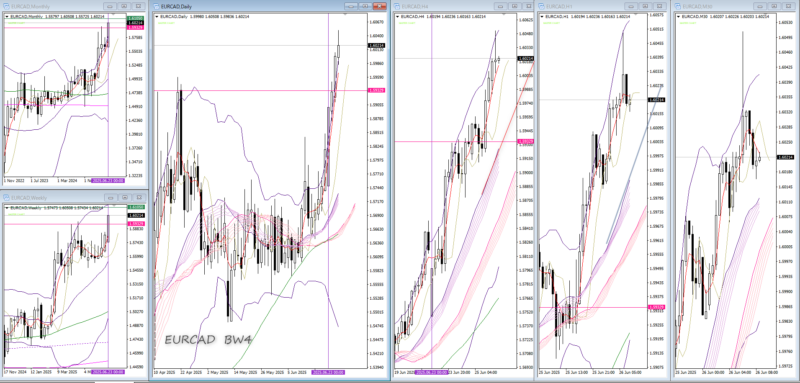Screen dimensions: 800x383
Task: Click pink 1.59329 price label on H4 chart
Action: click(526, 141)
